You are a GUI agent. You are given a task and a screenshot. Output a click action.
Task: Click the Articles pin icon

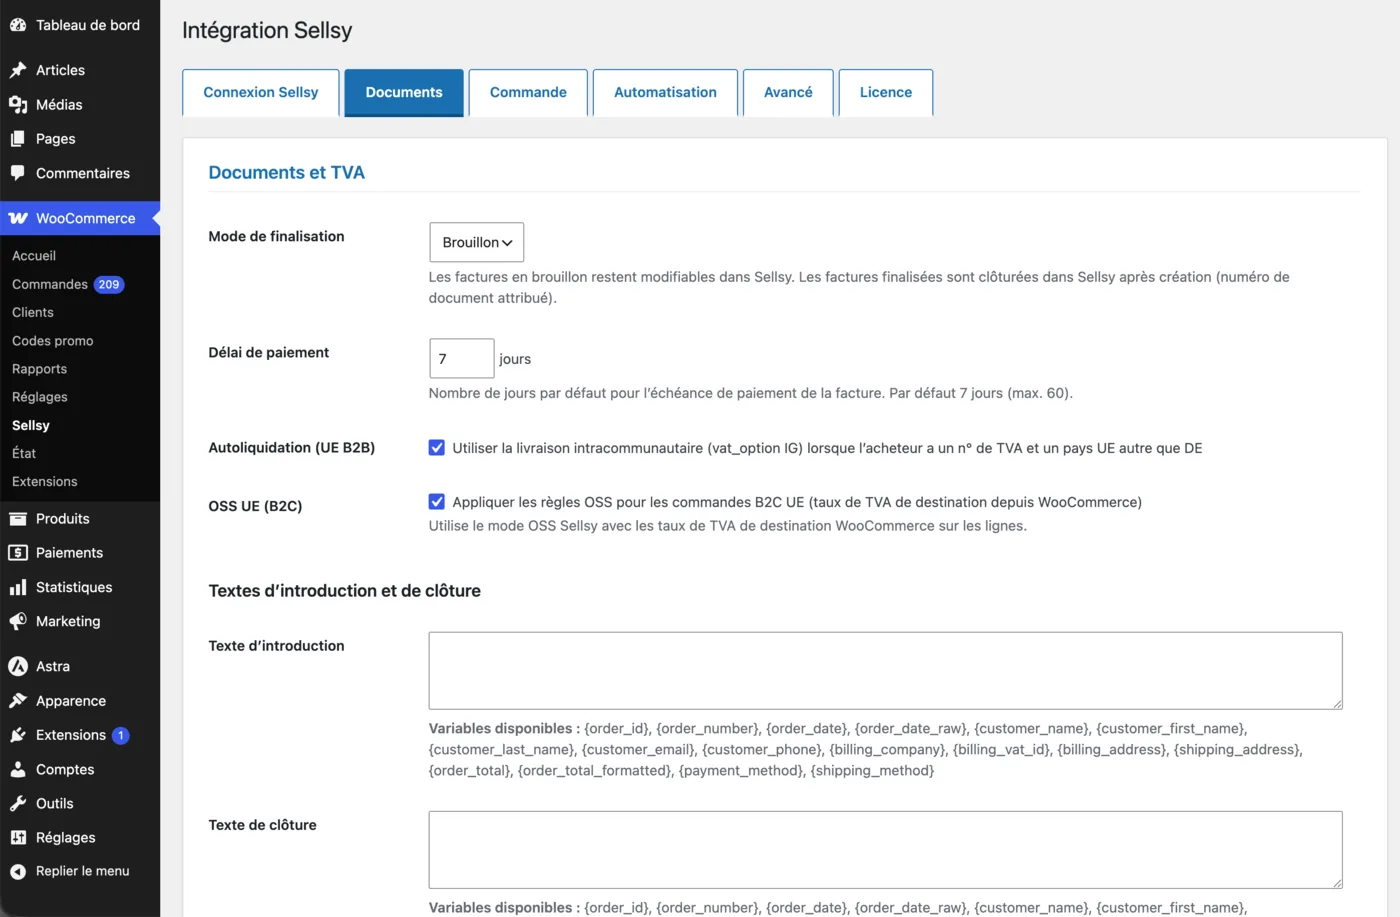pos(18,70)
